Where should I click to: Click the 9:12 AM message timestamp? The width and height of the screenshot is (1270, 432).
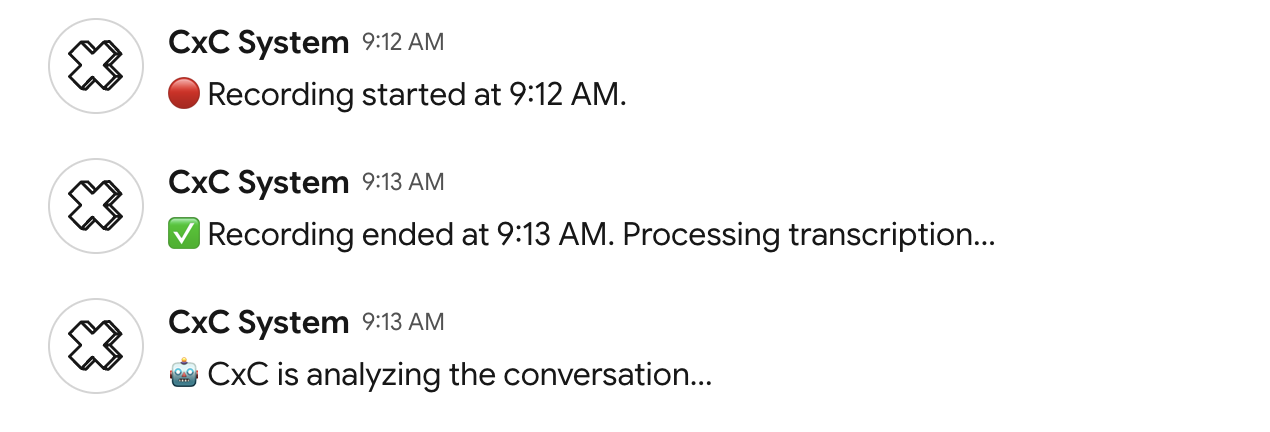(403, 42)
